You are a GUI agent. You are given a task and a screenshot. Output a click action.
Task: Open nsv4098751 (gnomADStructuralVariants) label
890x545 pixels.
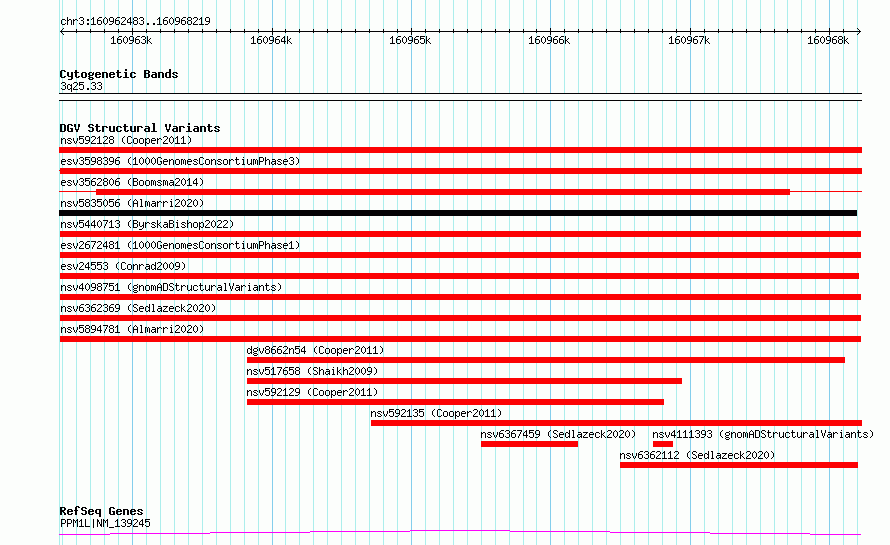[171, 287]
